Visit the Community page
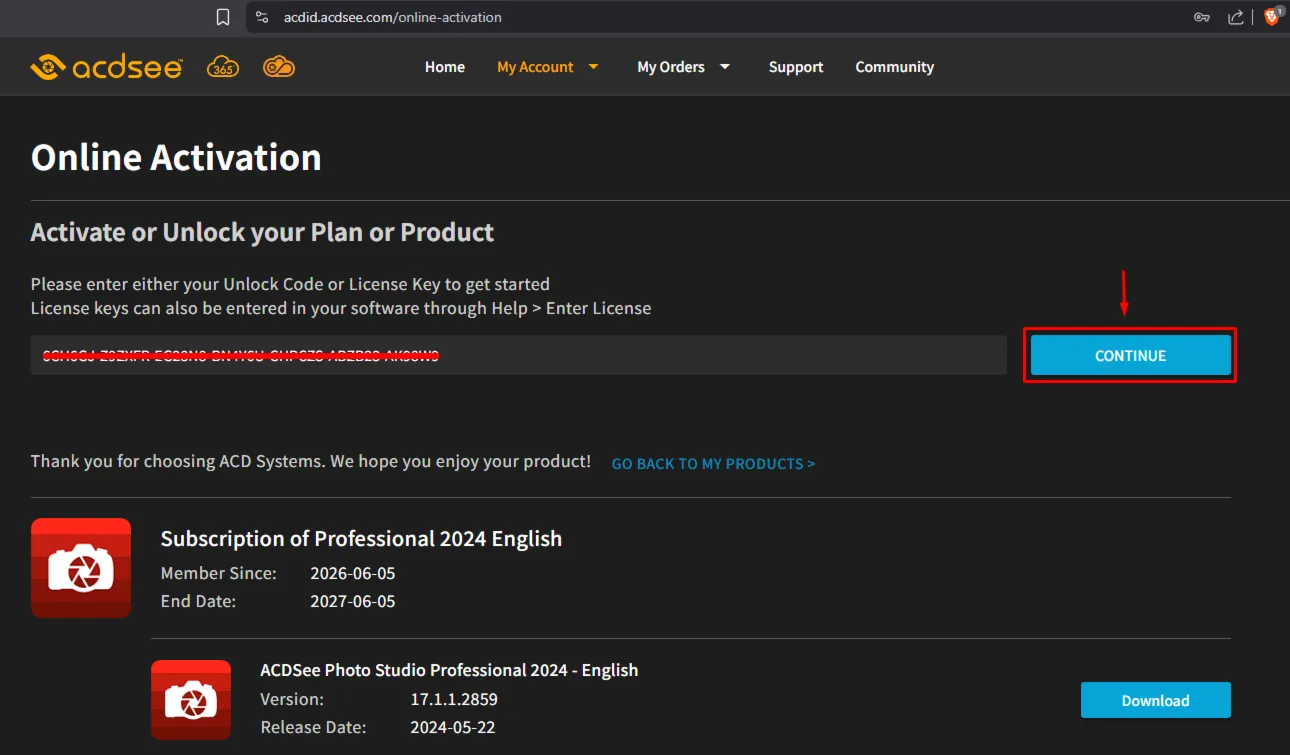The width and height of the screenshot is (1290, 755). pos(895,67)
